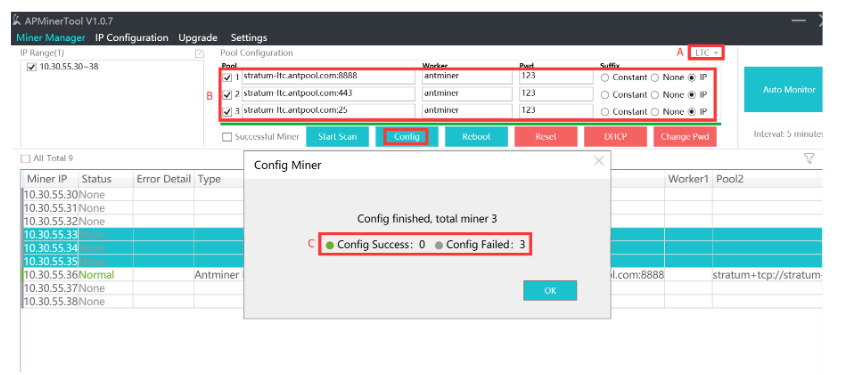The image size is (842, 375).
Task: Select IP suffix for pool 1
Action: pyautogui.click(x=692, y=77)
